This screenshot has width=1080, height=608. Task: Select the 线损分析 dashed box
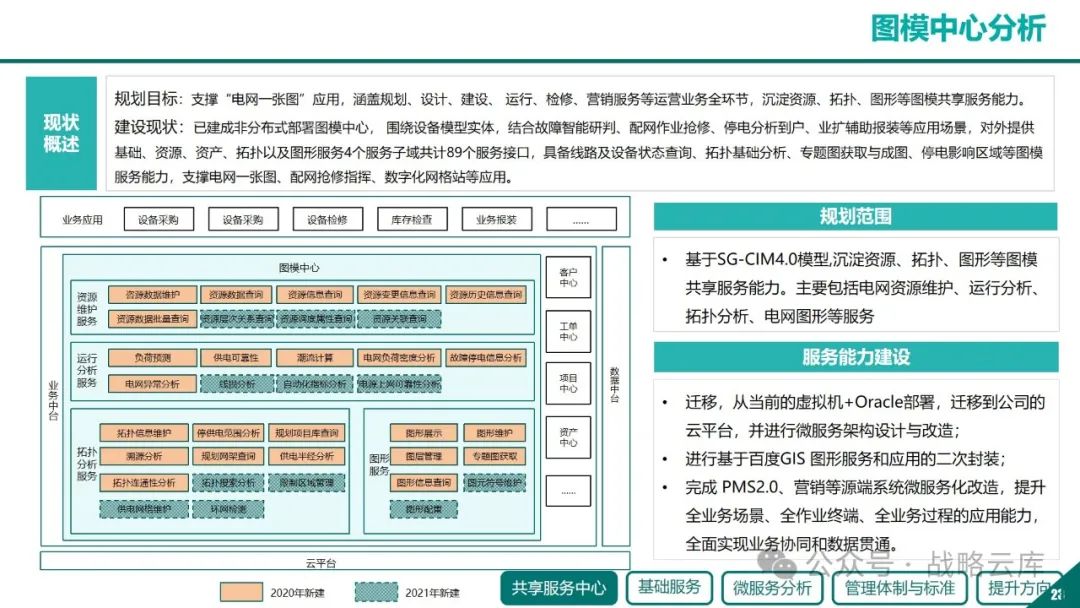pyautogui.click(x=237, y=384)
